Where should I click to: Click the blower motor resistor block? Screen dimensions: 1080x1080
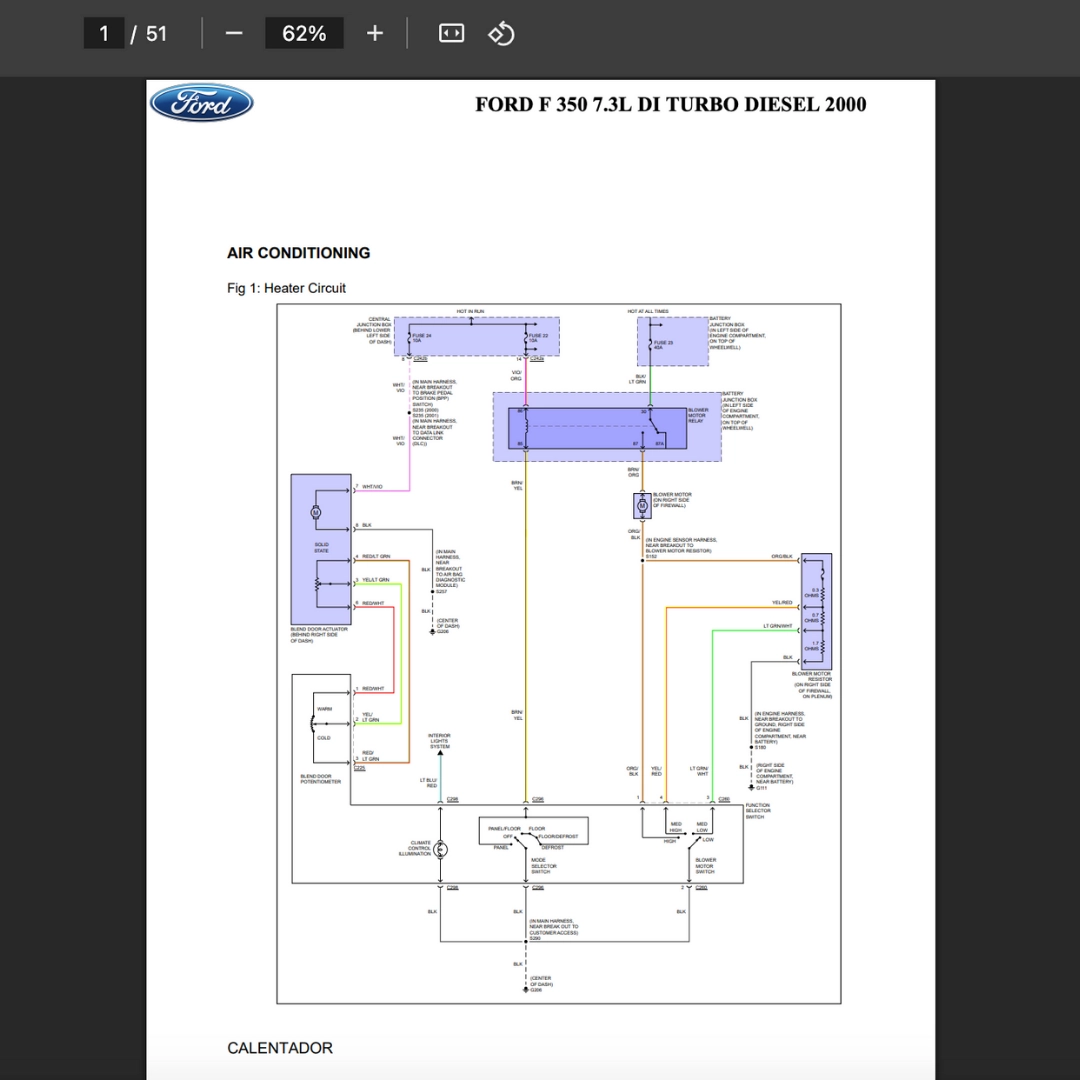pyautogui.click(x=816, y=611)
